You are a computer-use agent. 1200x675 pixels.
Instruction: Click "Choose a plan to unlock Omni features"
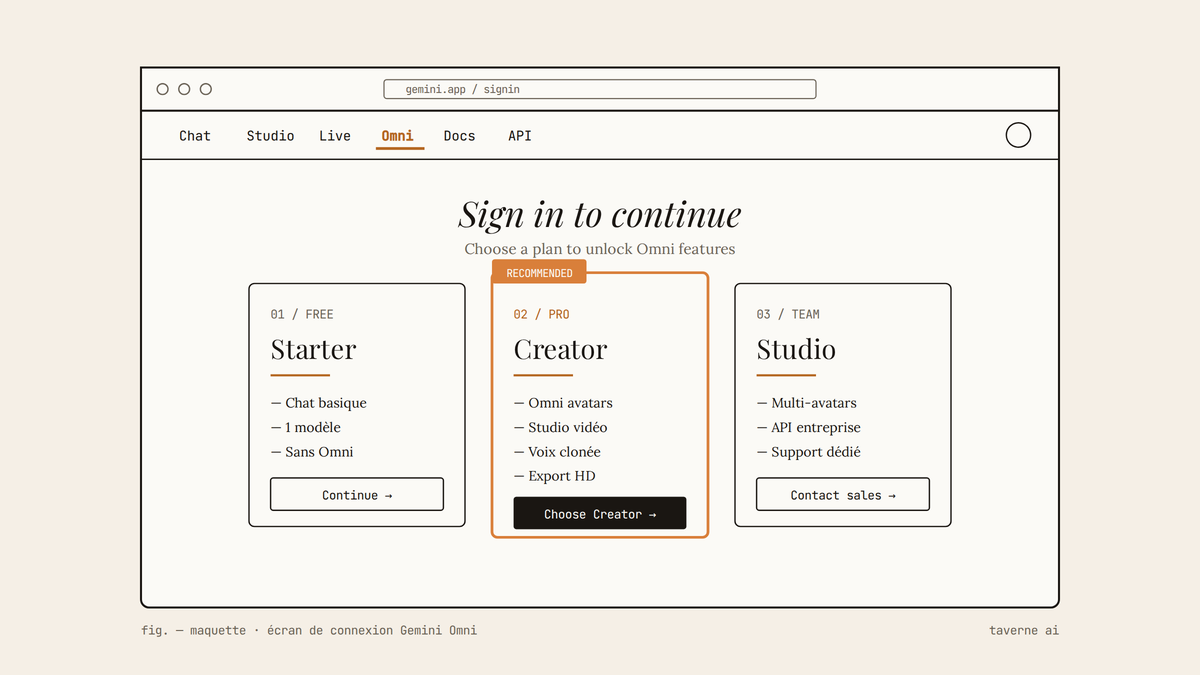[600, 249]
